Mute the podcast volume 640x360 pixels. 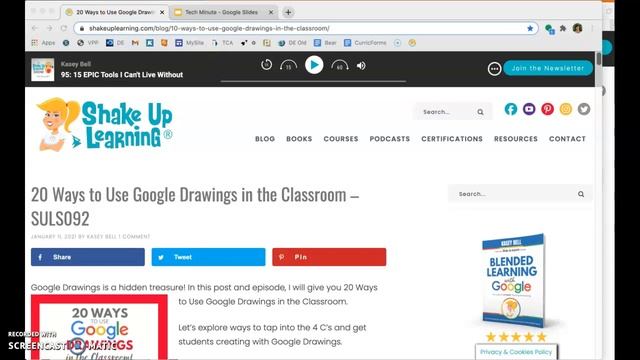[x=361, y=65]
